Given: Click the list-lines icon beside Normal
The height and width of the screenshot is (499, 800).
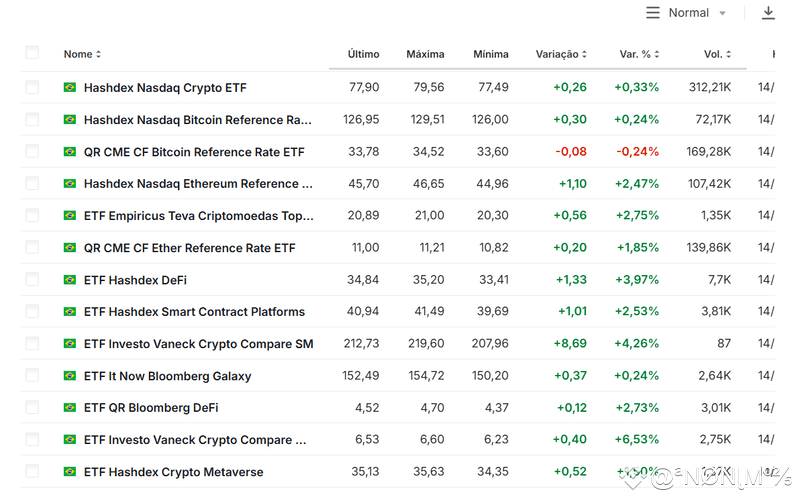Looking at the screenshot, I should coord(653,13).
